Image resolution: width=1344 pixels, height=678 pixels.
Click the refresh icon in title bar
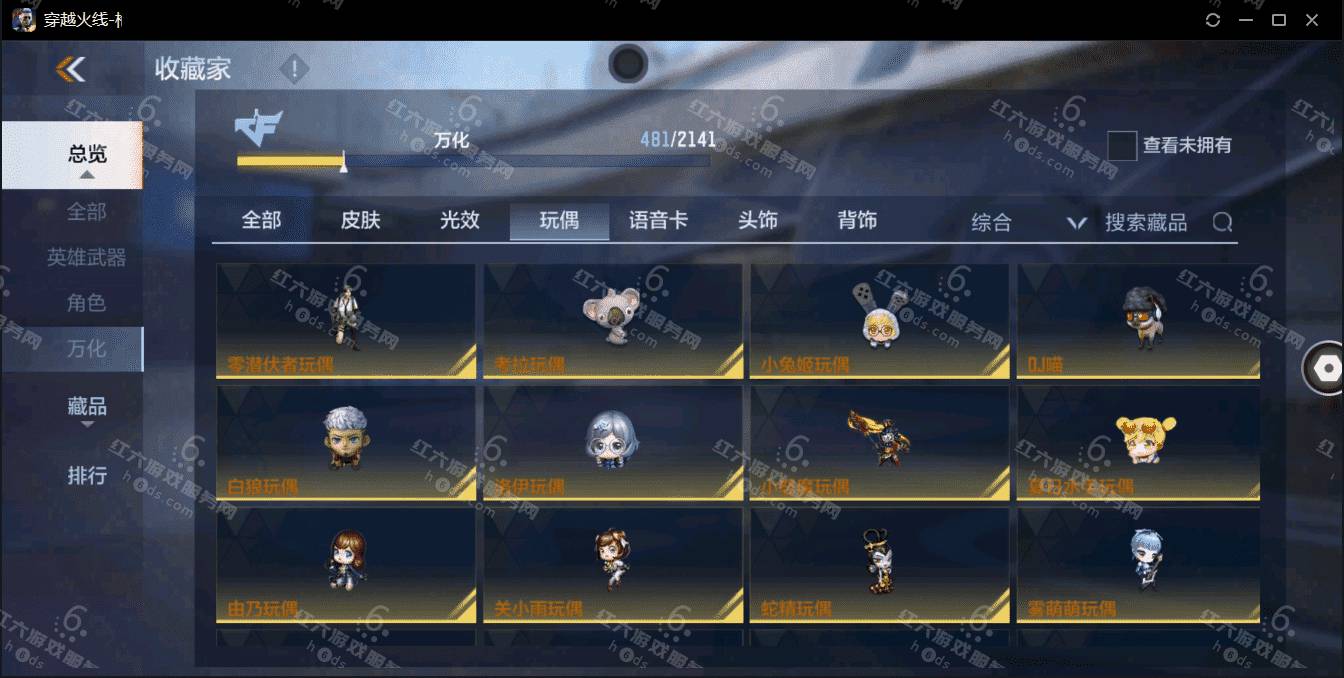coord(1213,20)
